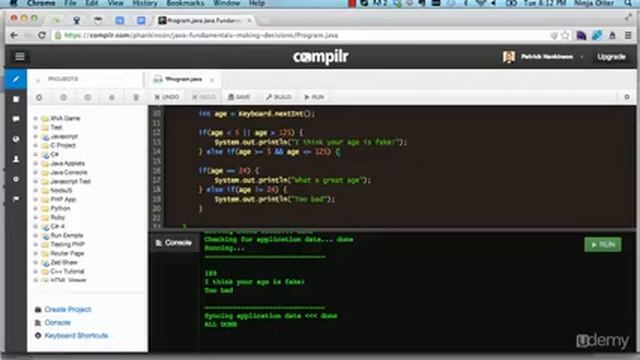
Task: Select the Program.java editor tab
Action: pyautogui.click(x=183, y=79)
